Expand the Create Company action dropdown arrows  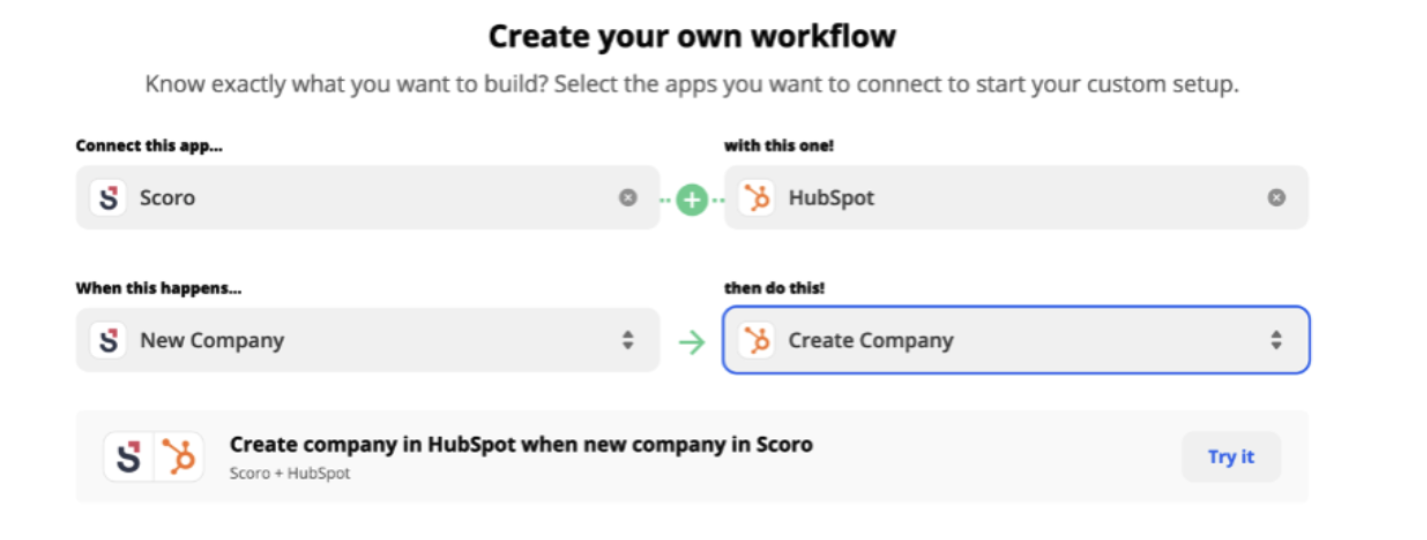pos(1276,340)
